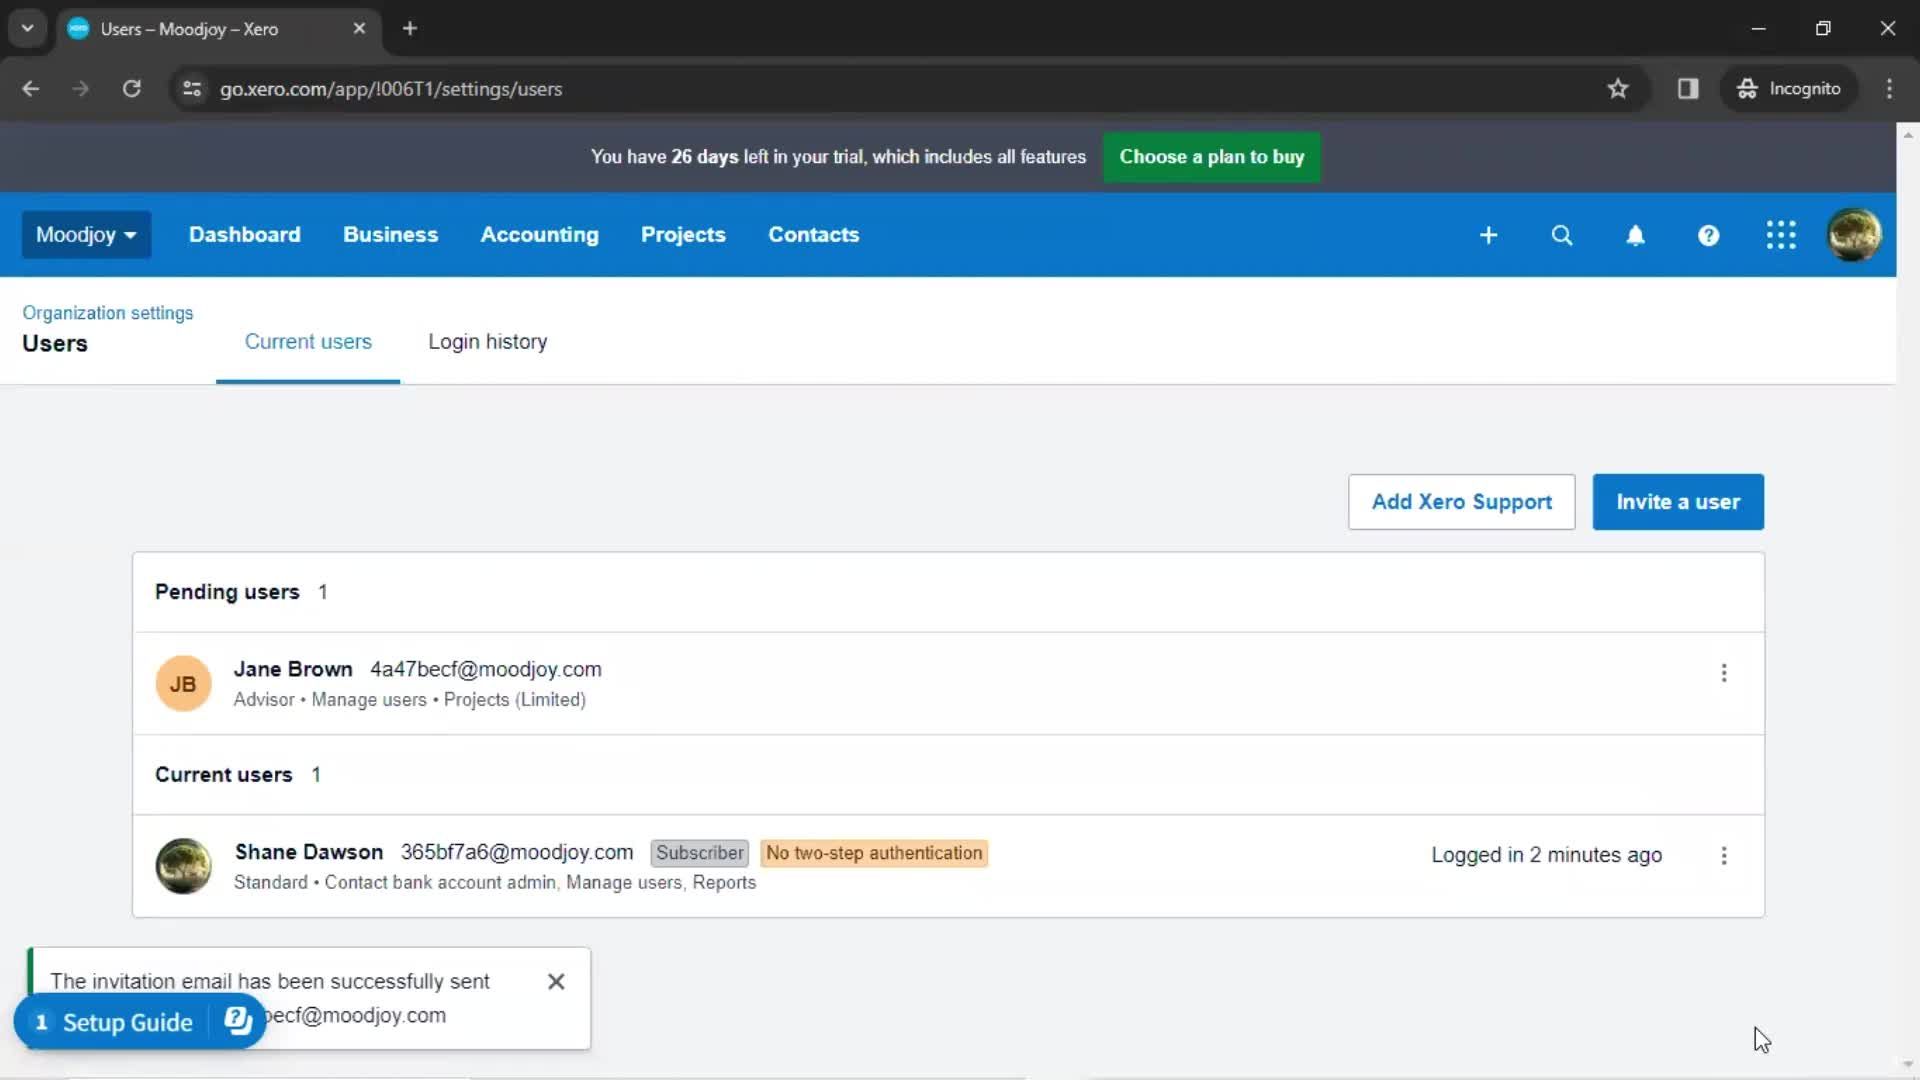Dismiss the invitation sent notification
The image size is (1920, 1080).
click(556, 982)
